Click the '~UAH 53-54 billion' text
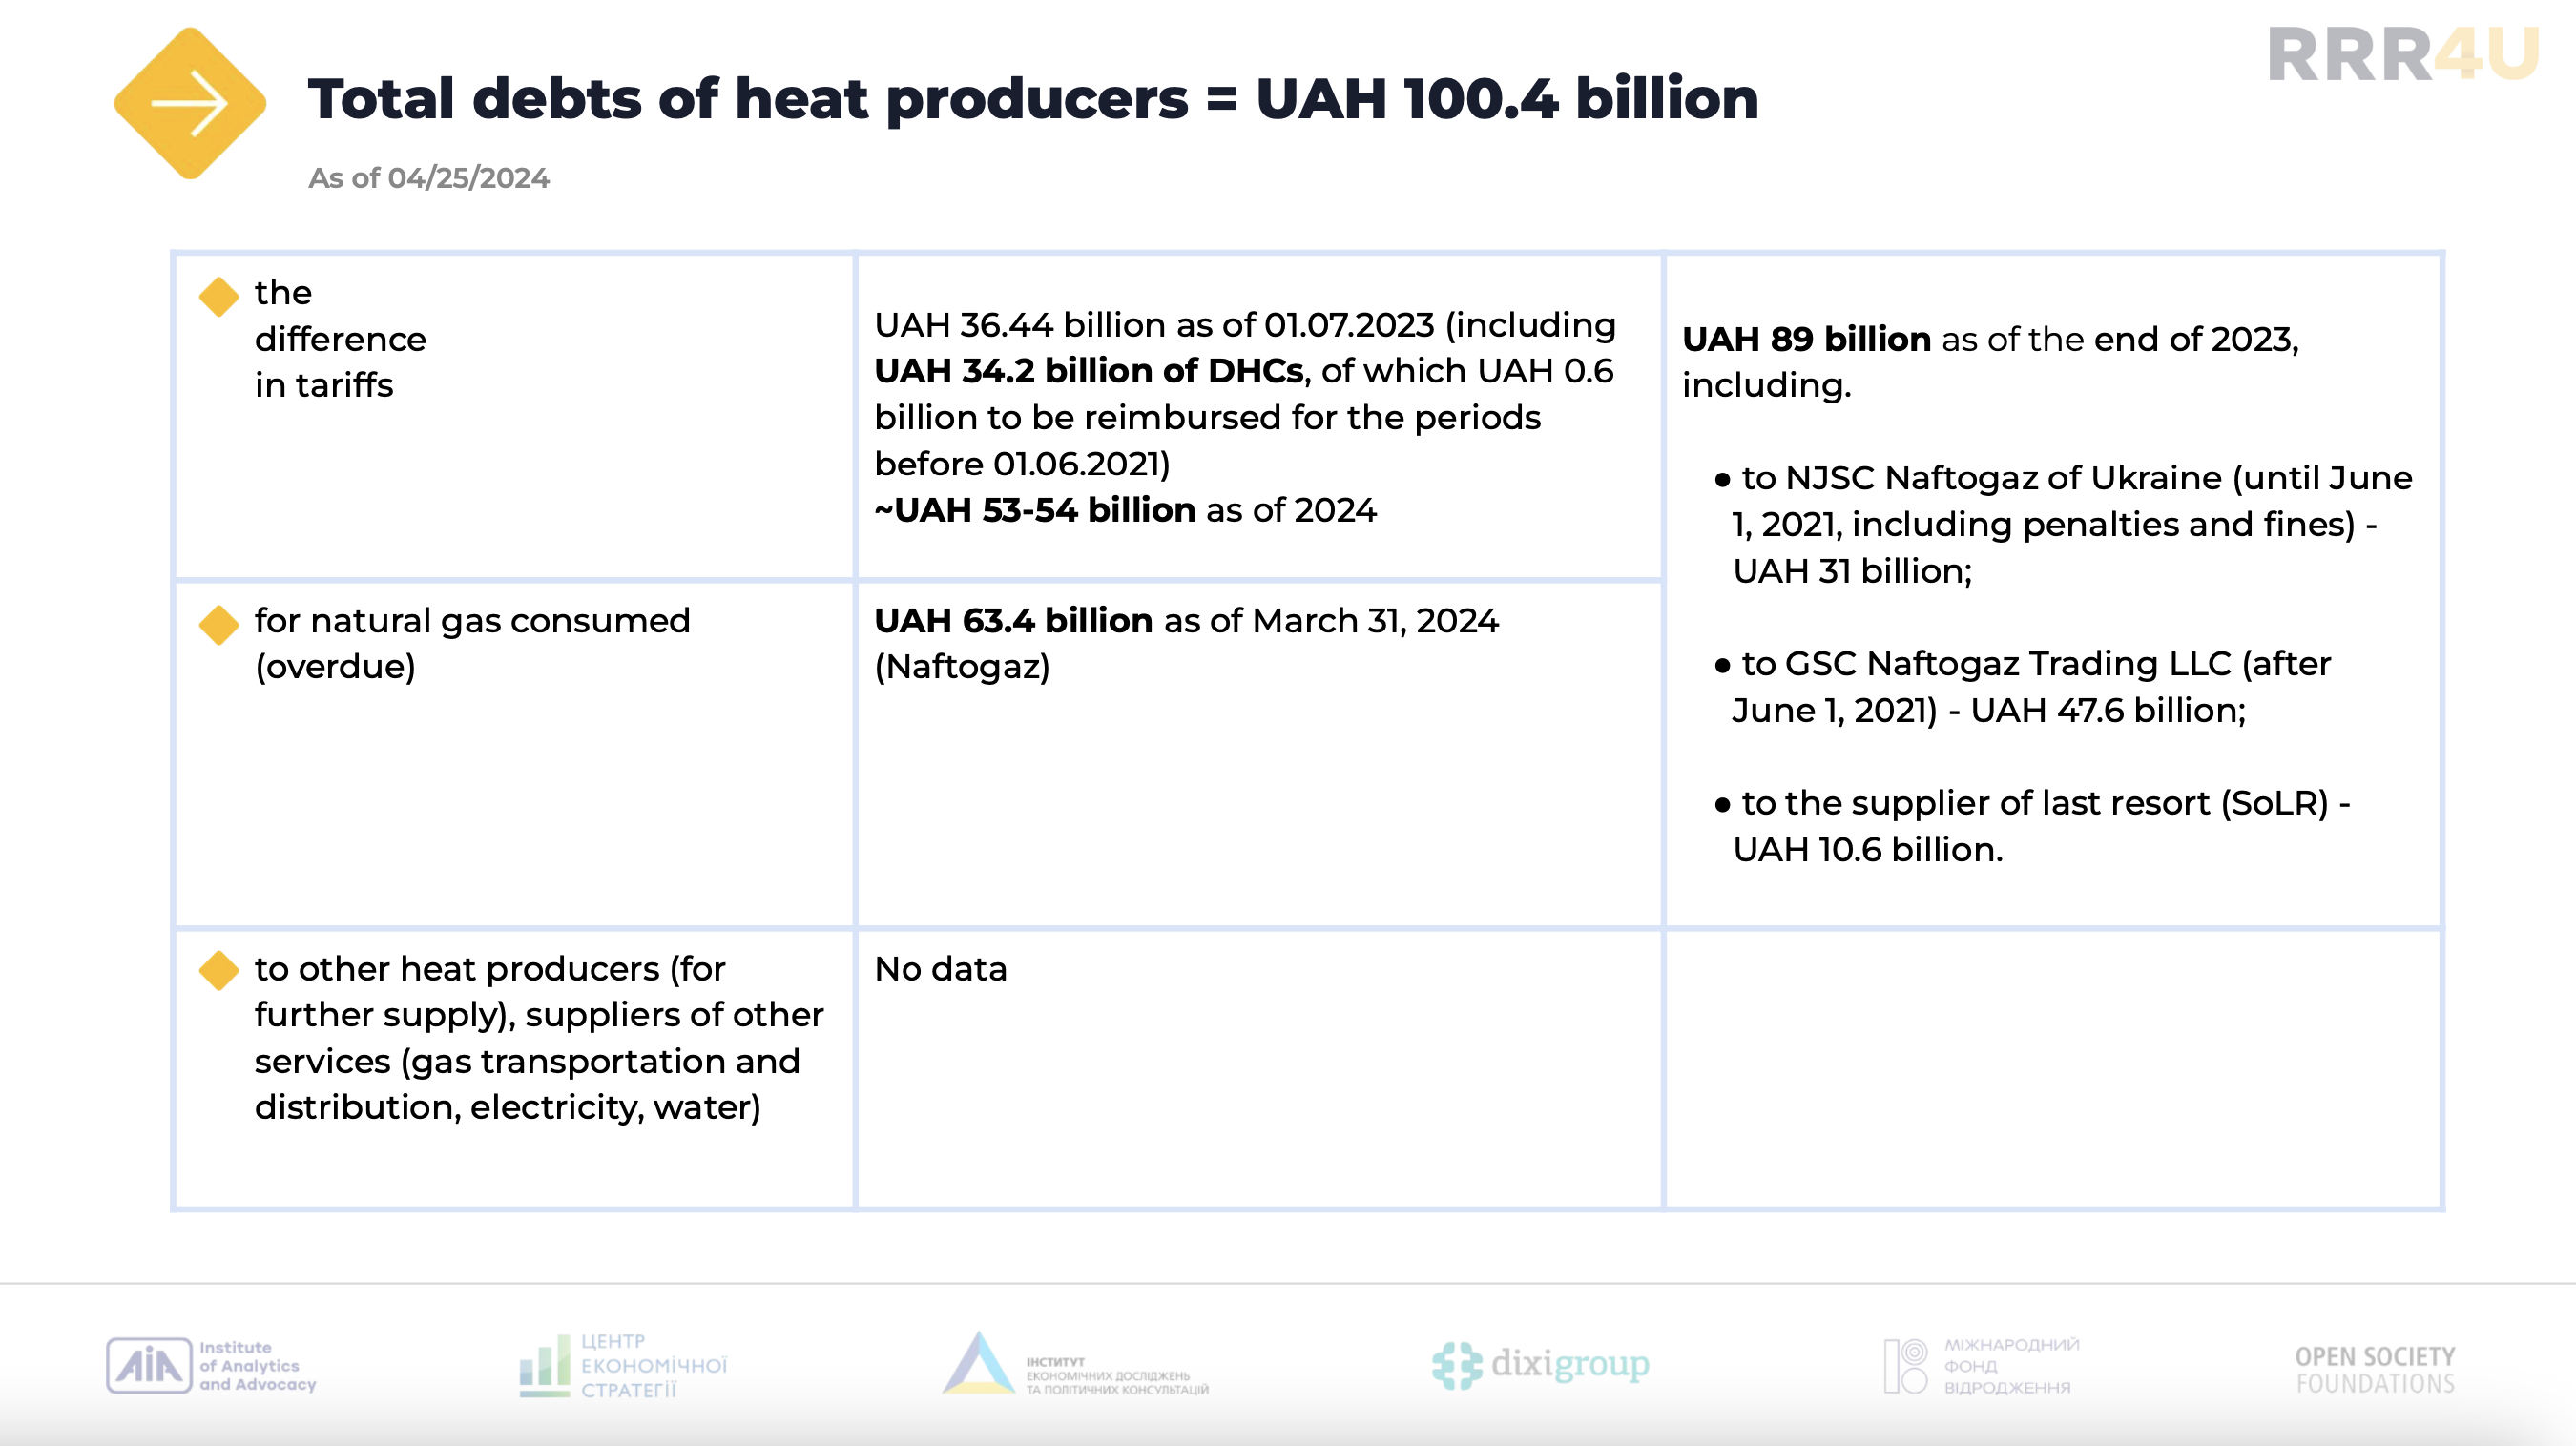The height and width of the screenshot is (1446, 2576). click(x=1034, y=510)
